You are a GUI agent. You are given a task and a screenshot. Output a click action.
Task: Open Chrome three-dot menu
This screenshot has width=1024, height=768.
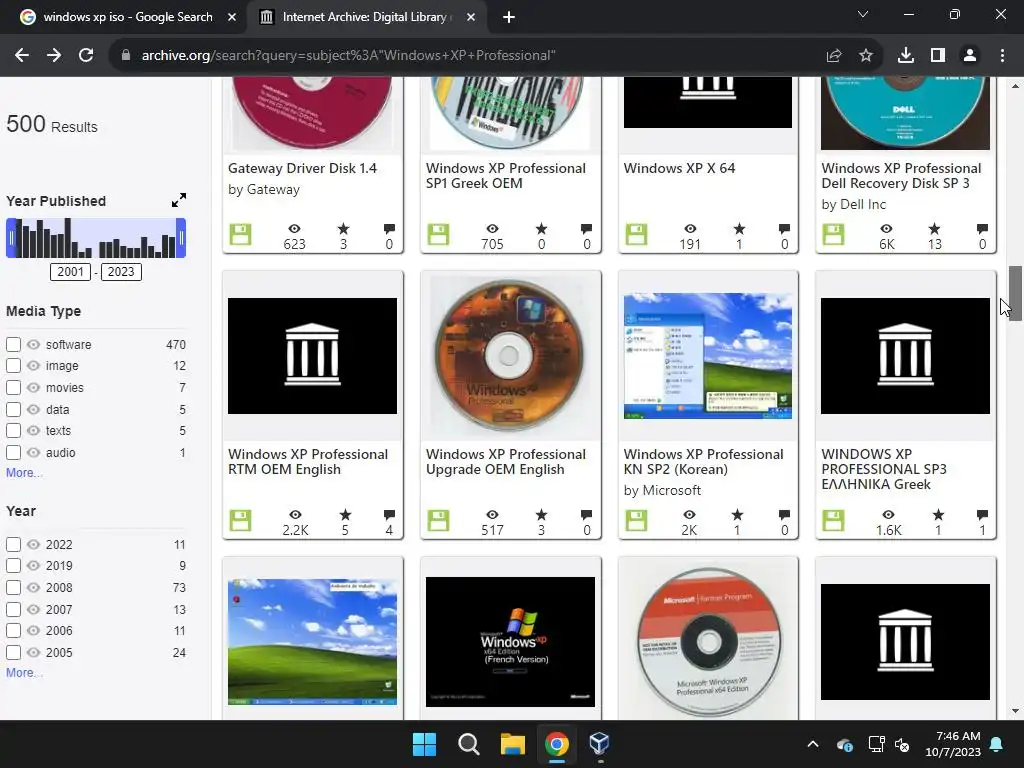tap(1002, 56)
